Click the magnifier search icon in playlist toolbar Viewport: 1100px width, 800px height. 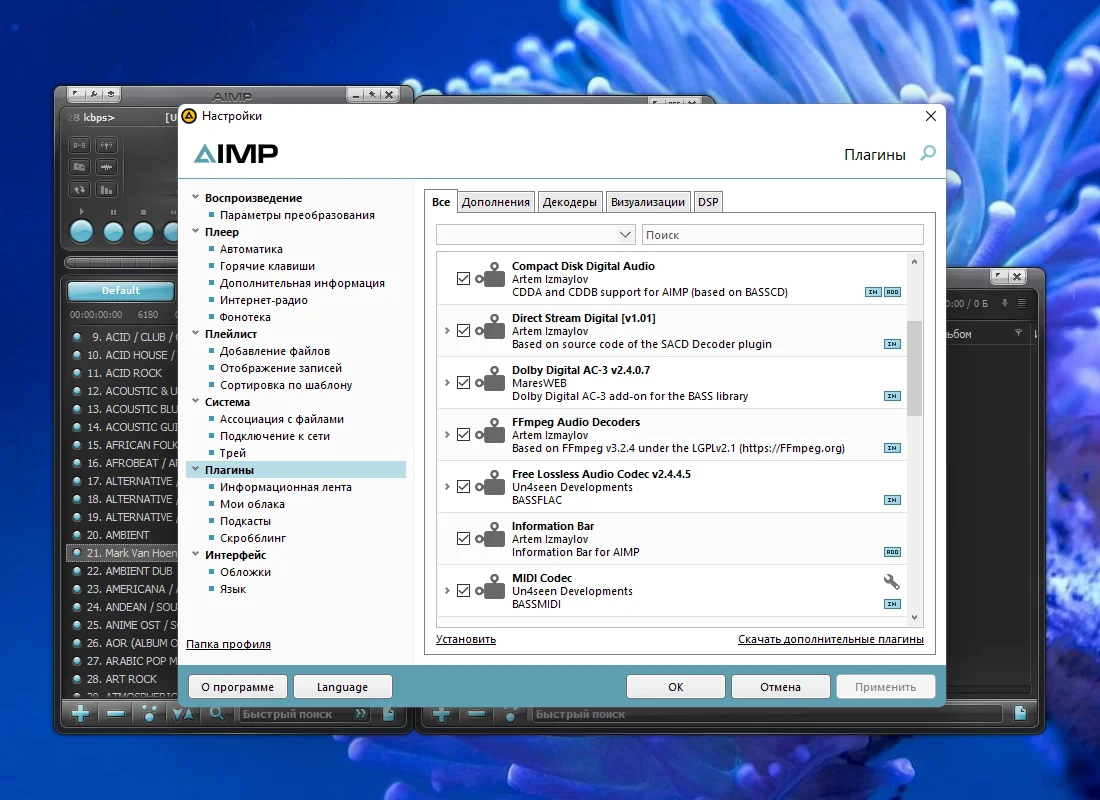pos(217,714)
